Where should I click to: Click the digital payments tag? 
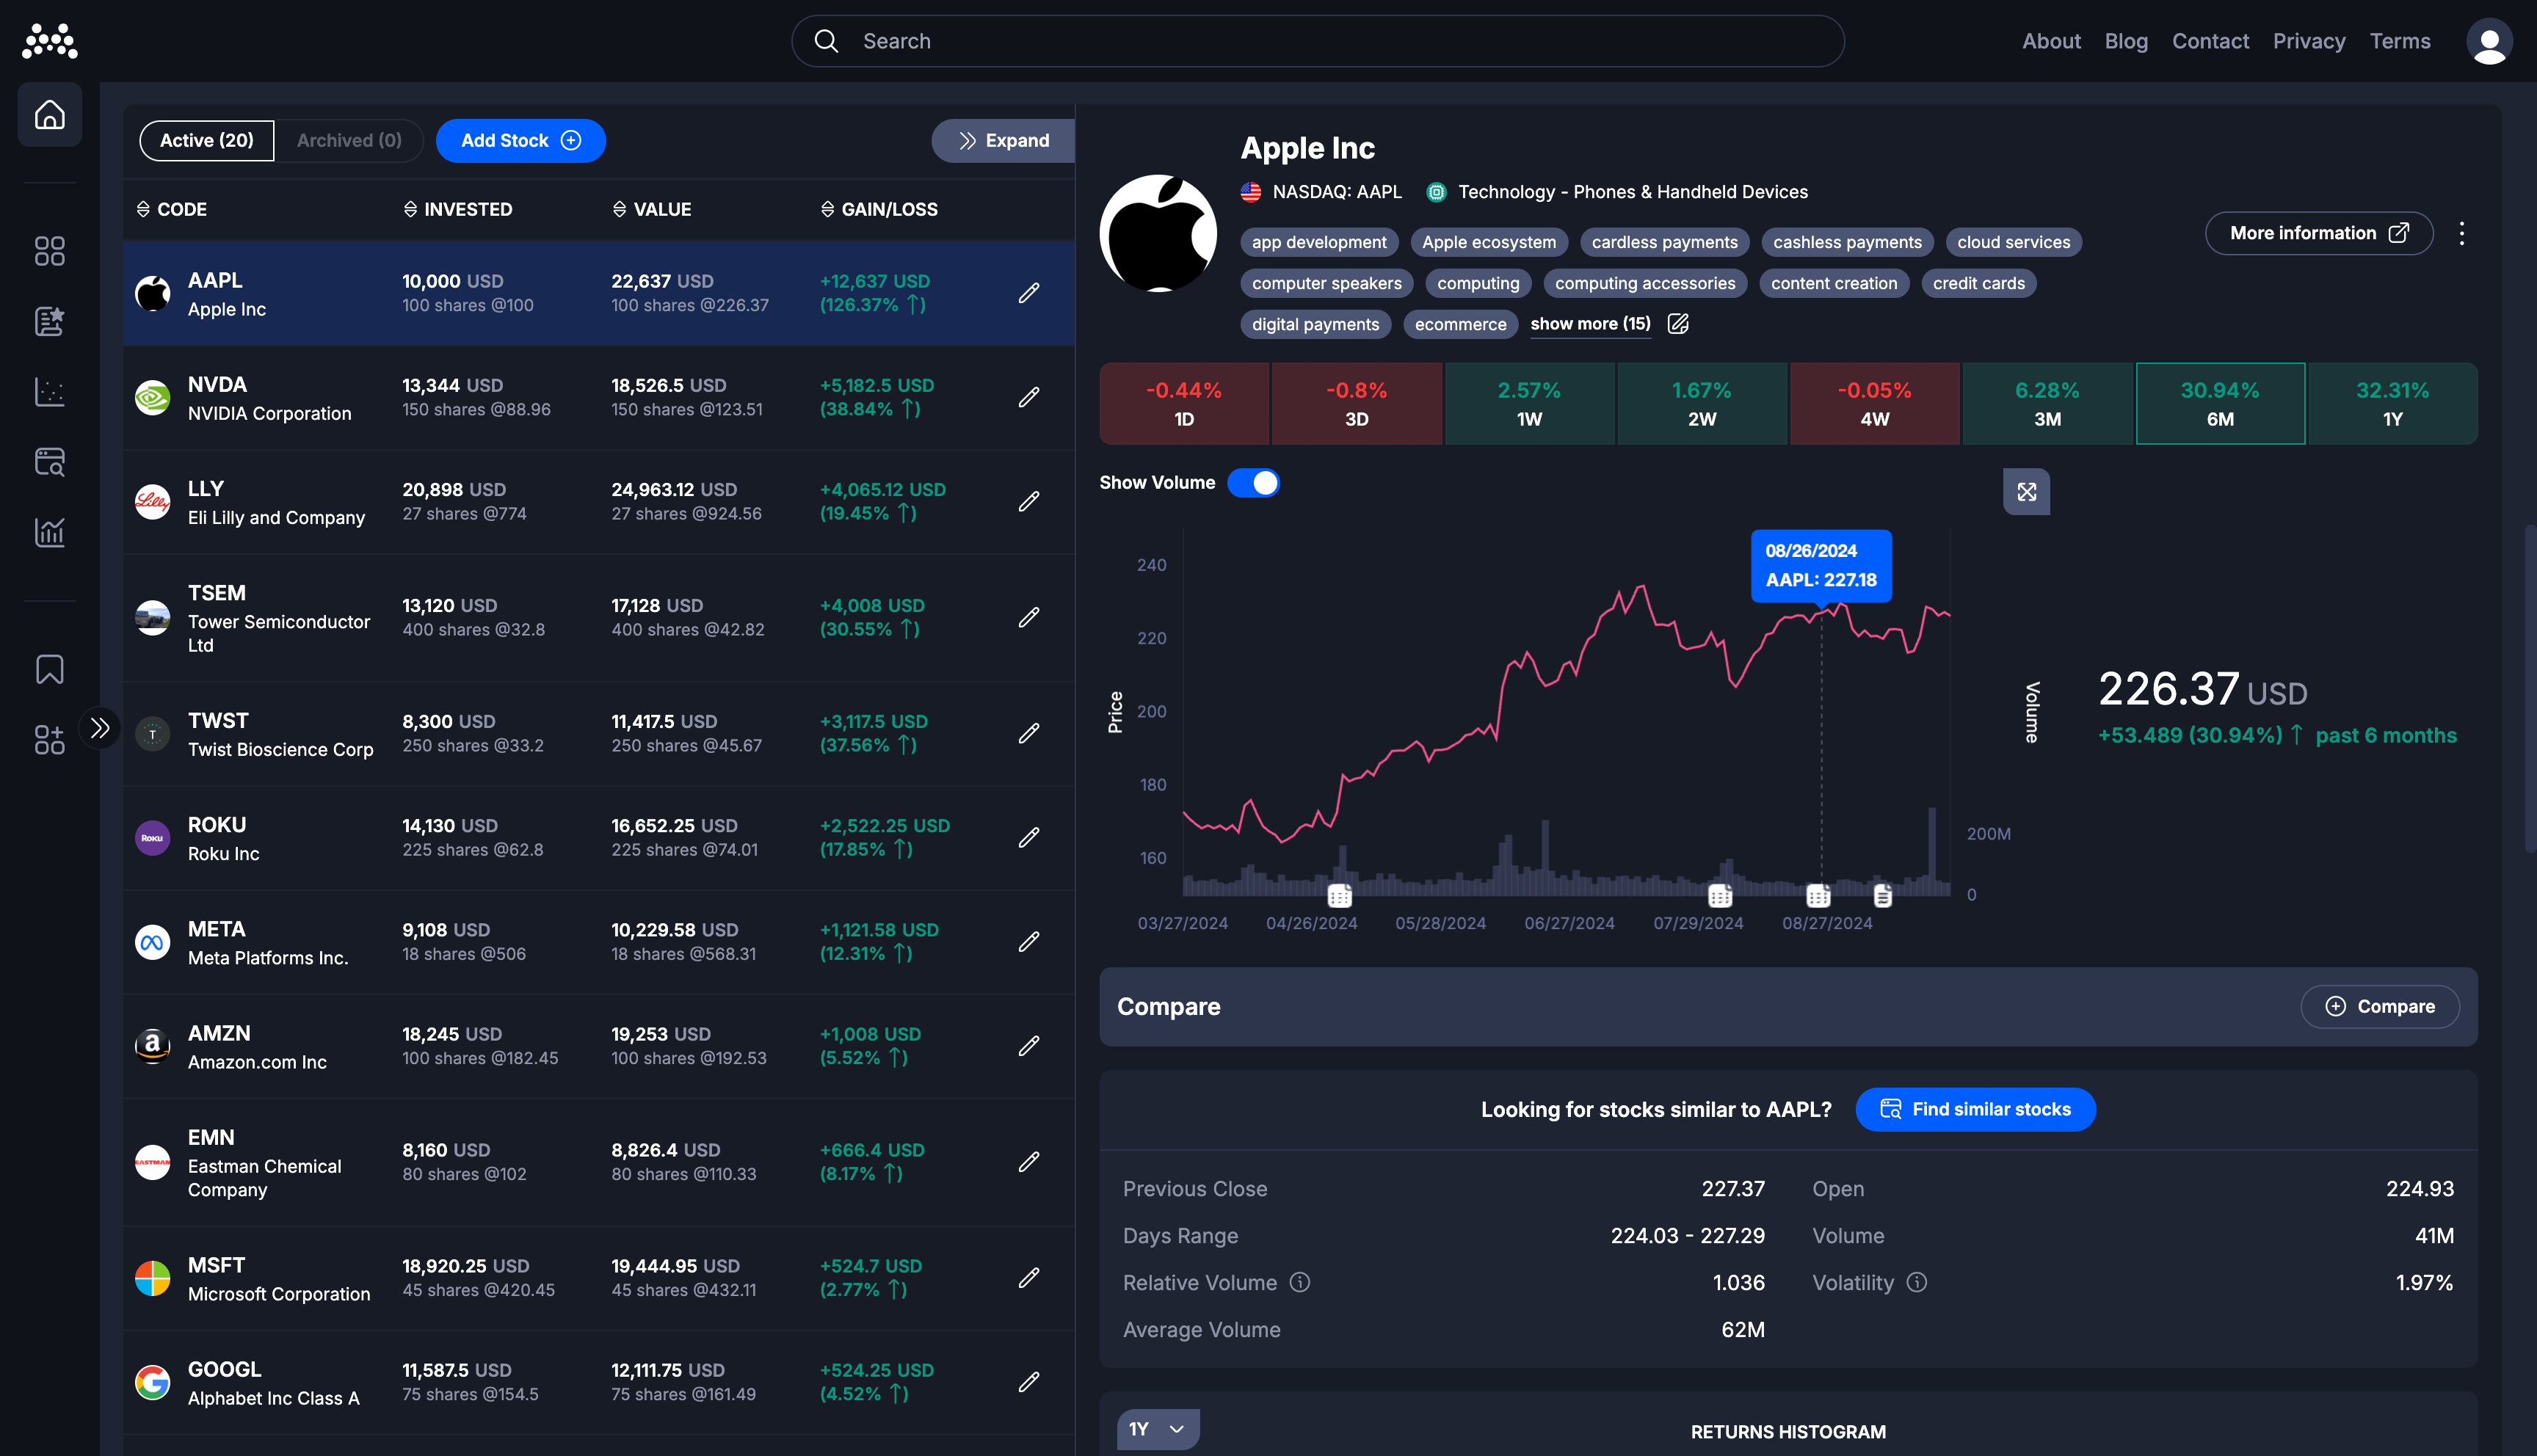[1315, 324]
